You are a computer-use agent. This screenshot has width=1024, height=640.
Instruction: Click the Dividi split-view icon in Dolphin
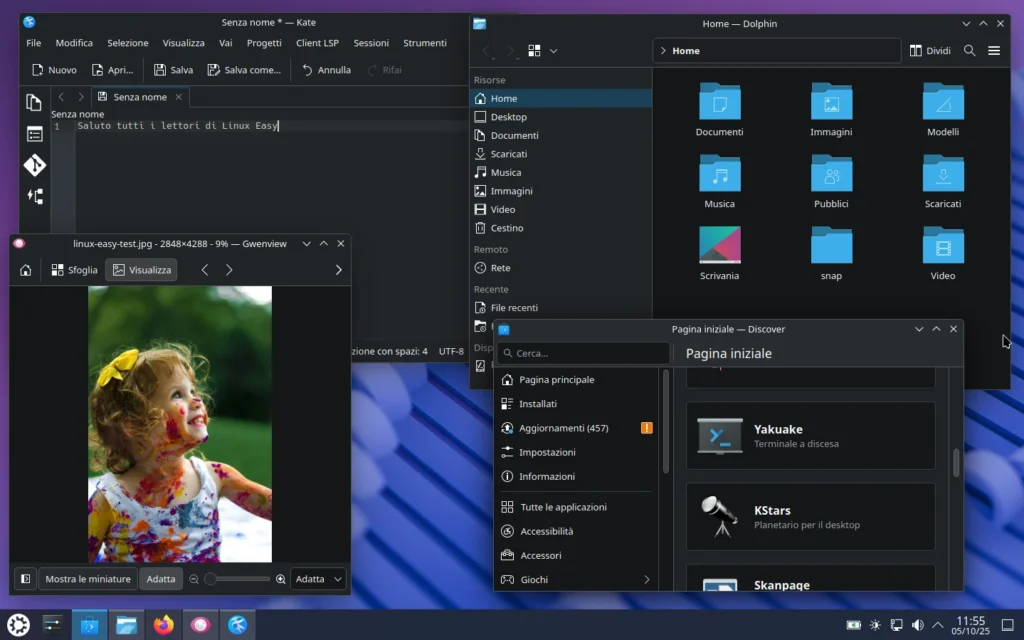931,50
